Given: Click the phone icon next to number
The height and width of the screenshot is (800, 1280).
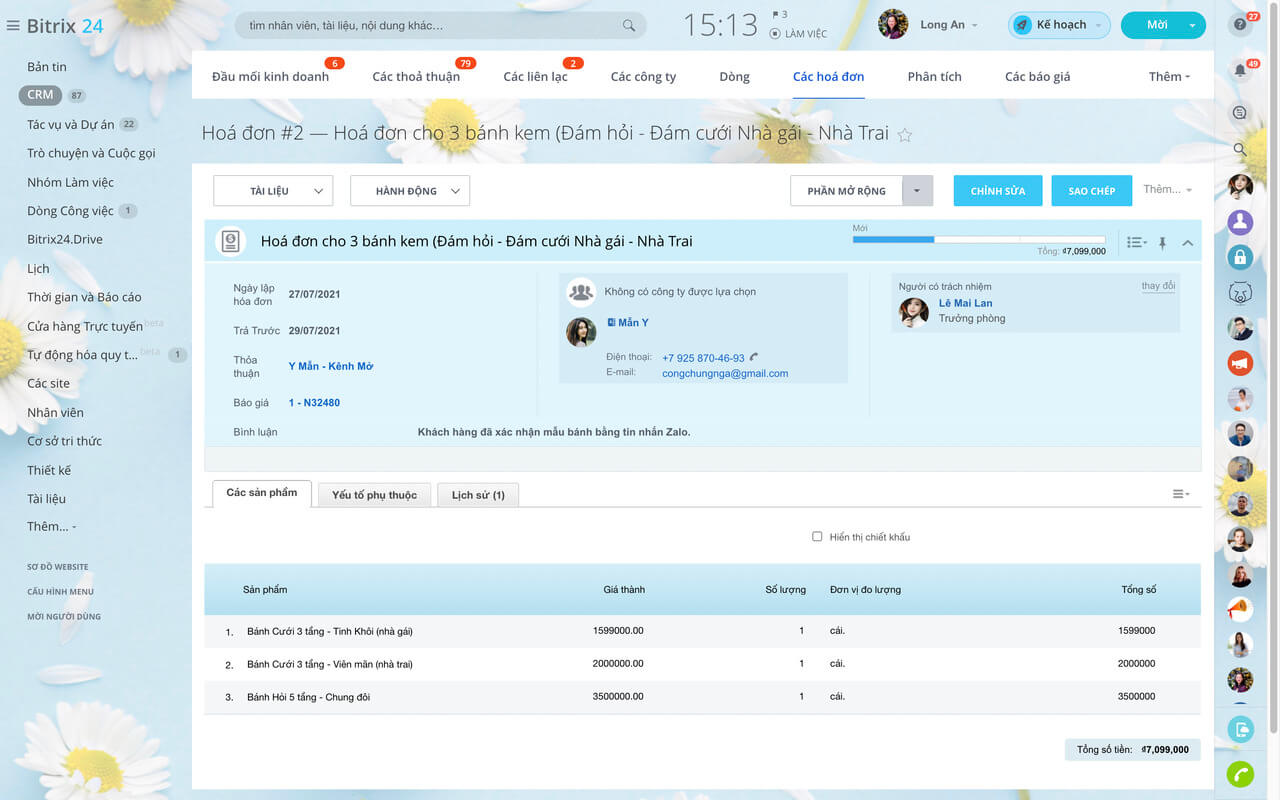Looking at the screenshot, I should [x=754, y=357].
